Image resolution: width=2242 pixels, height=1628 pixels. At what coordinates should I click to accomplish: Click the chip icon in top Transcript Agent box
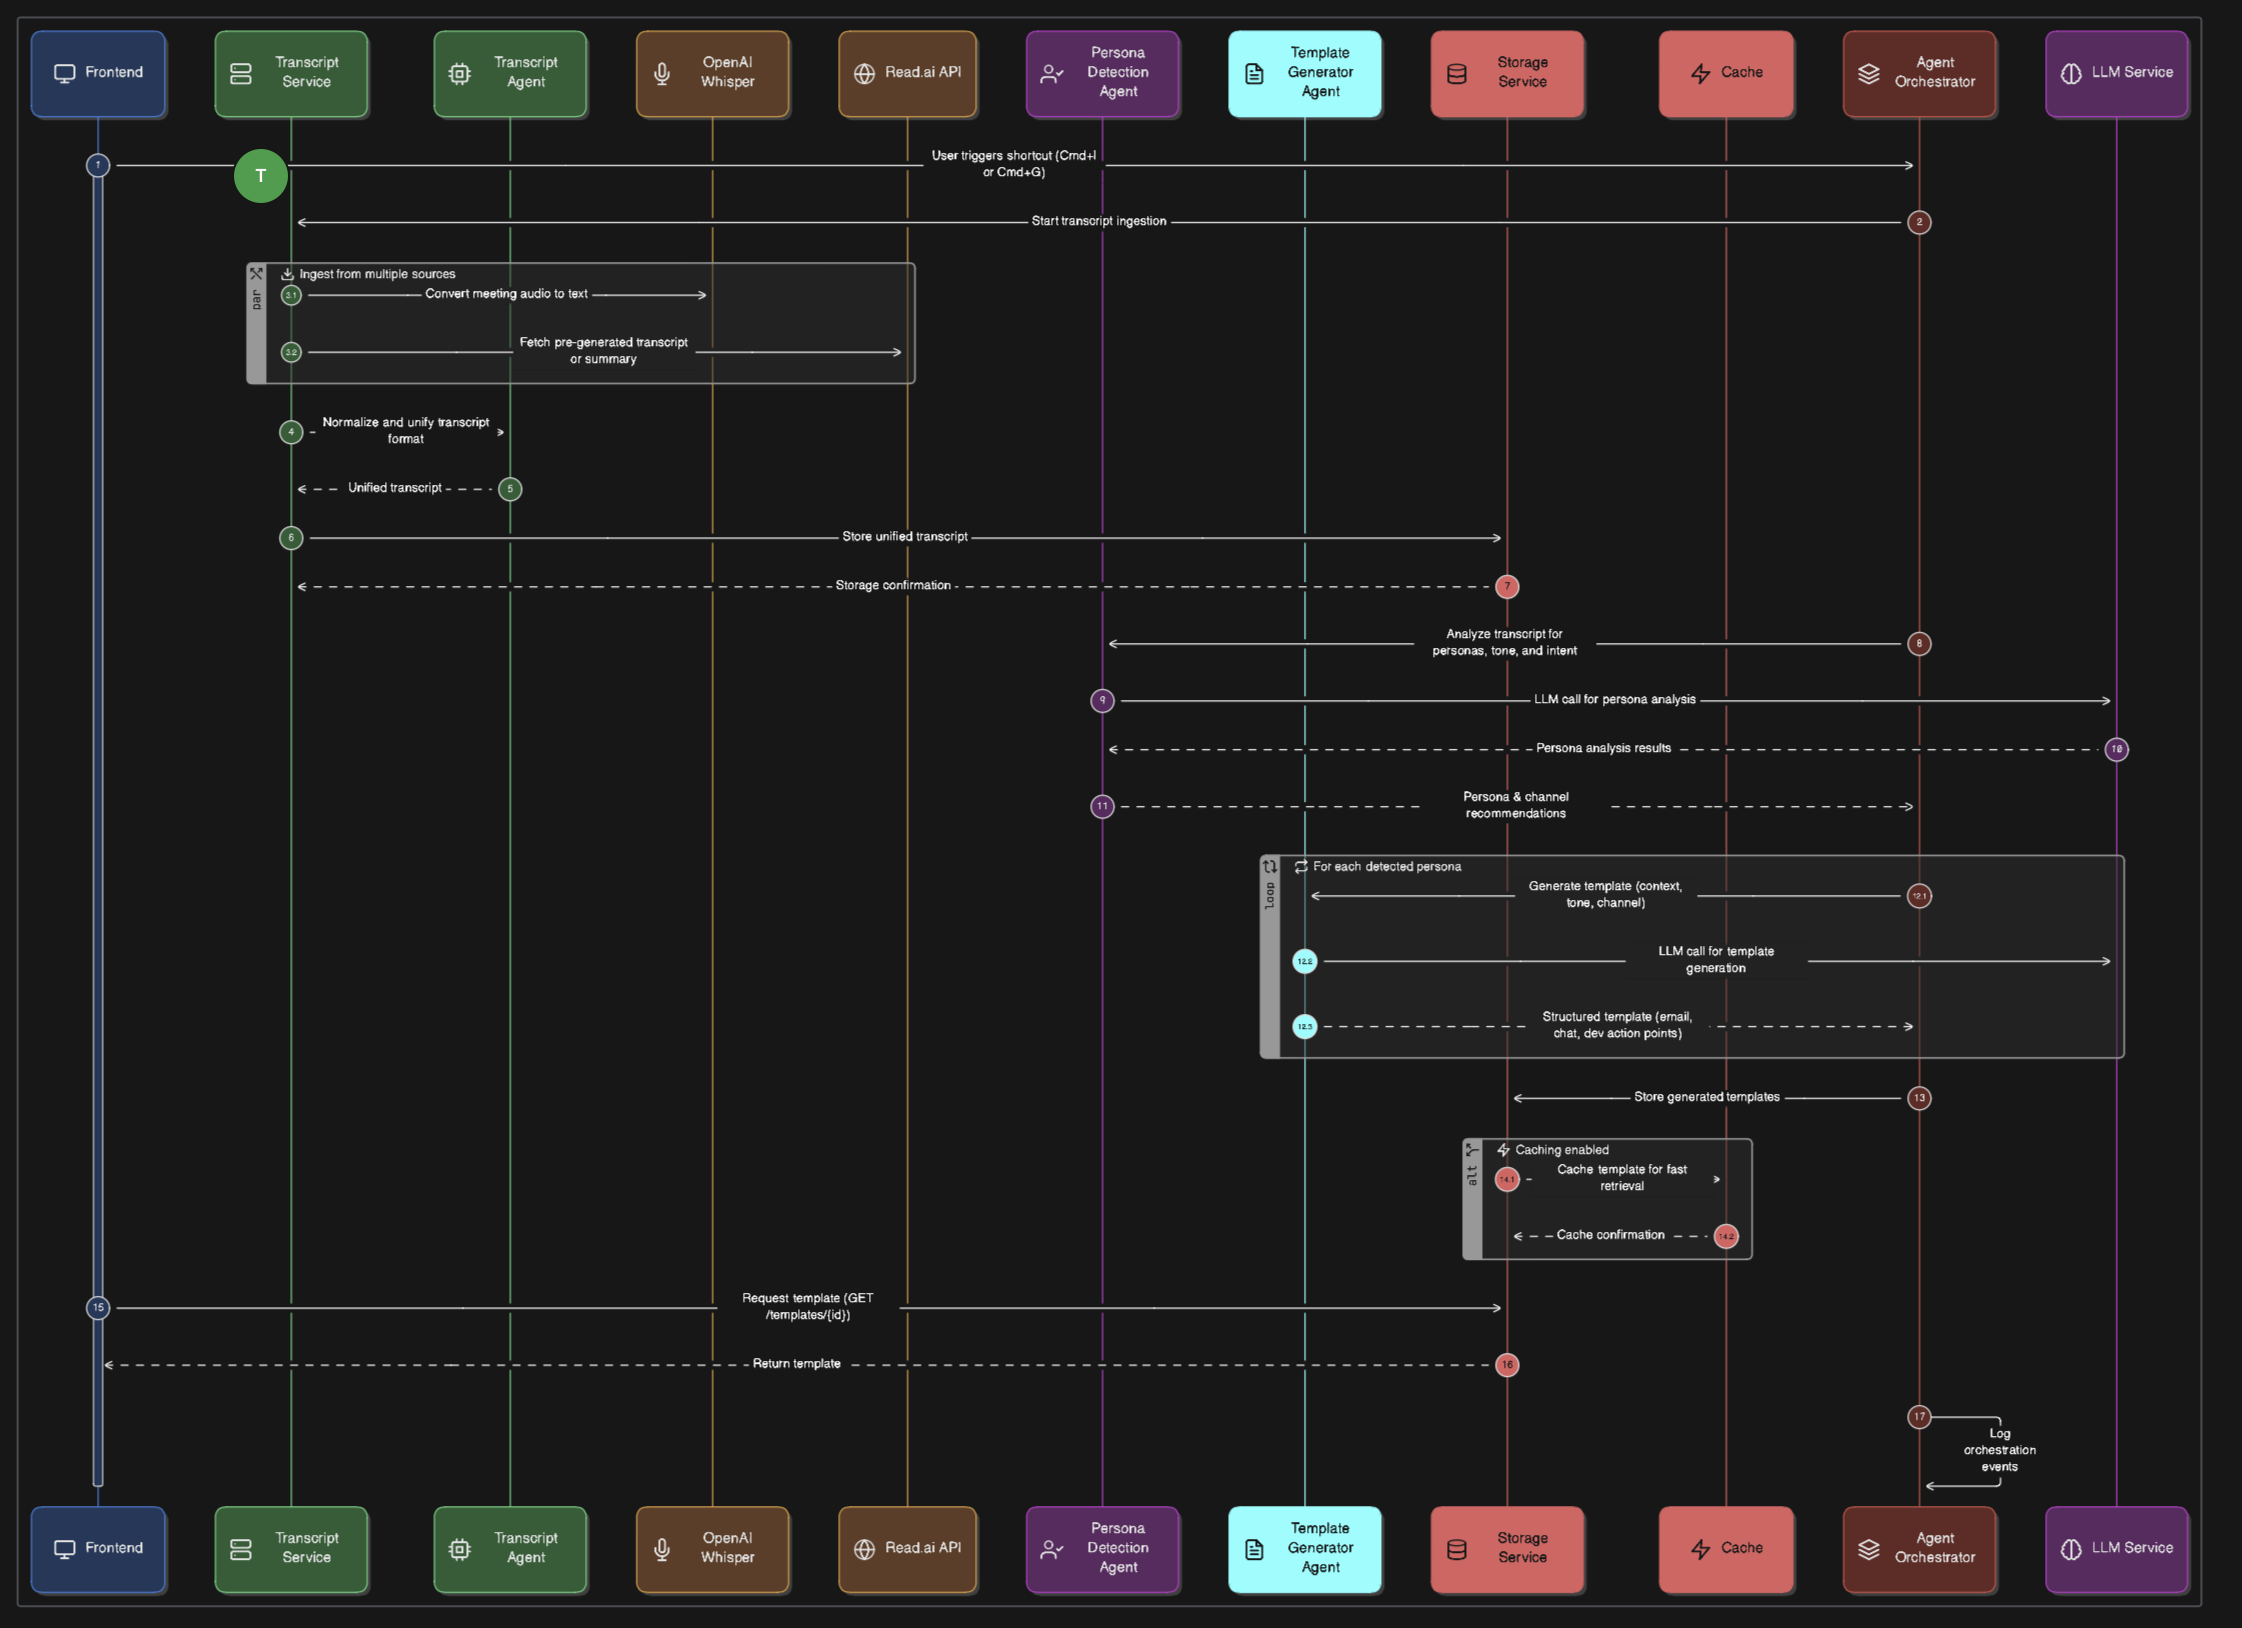(x=459, y=73)
